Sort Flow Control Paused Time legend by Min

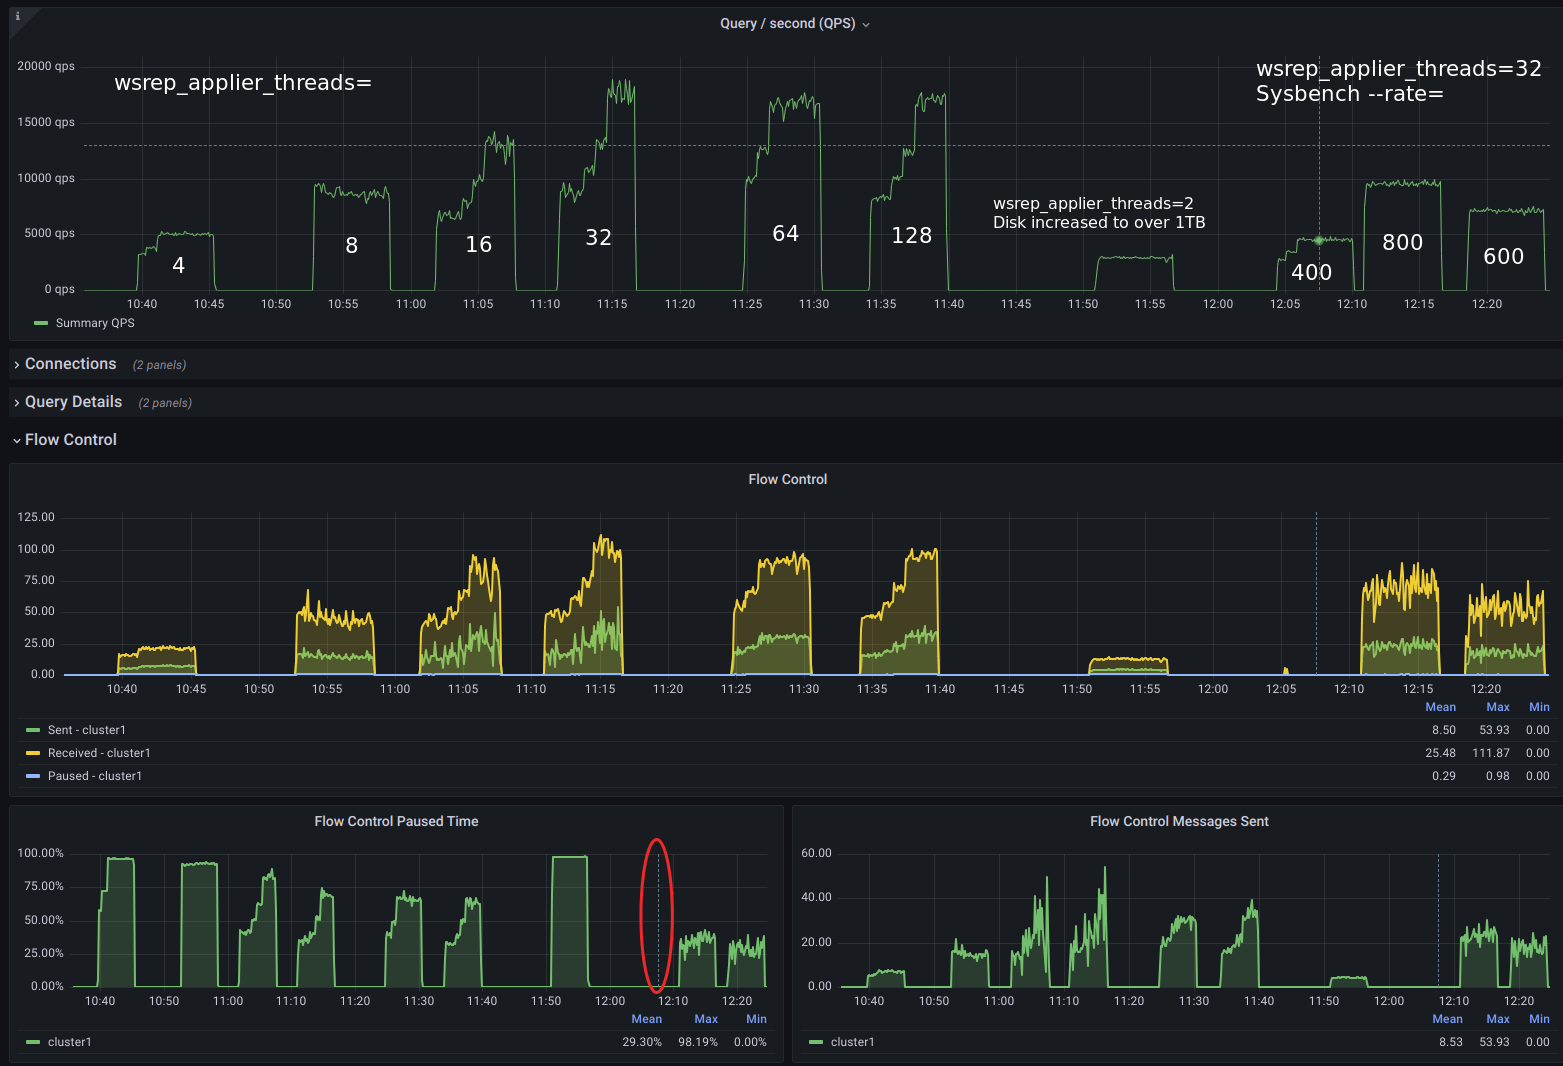click(756, 1019)
